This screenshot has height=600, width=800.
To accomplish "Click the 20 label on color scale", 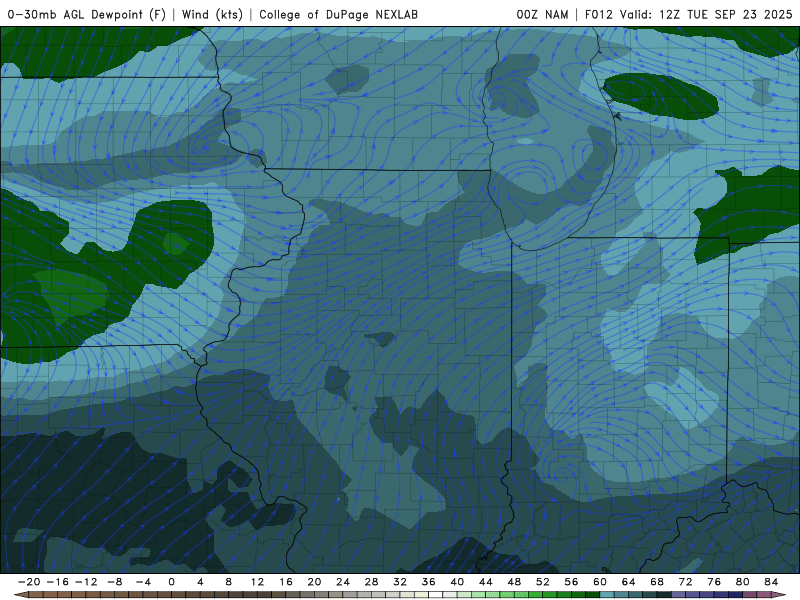I will tap(314, 582).
